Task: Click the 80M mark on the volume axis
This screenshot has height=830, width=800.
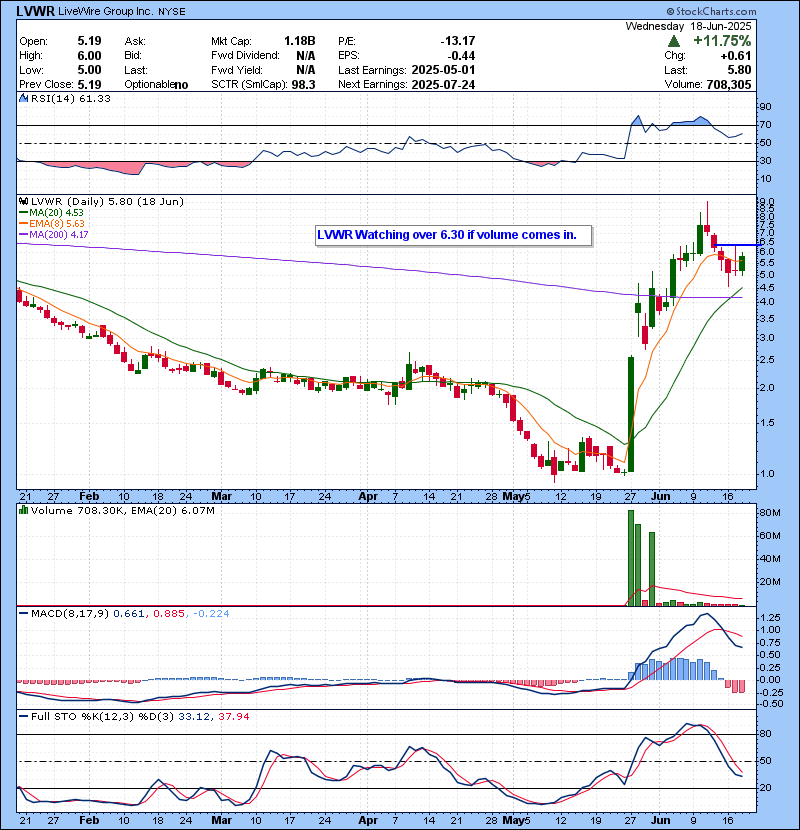Action: coord(770,513)
